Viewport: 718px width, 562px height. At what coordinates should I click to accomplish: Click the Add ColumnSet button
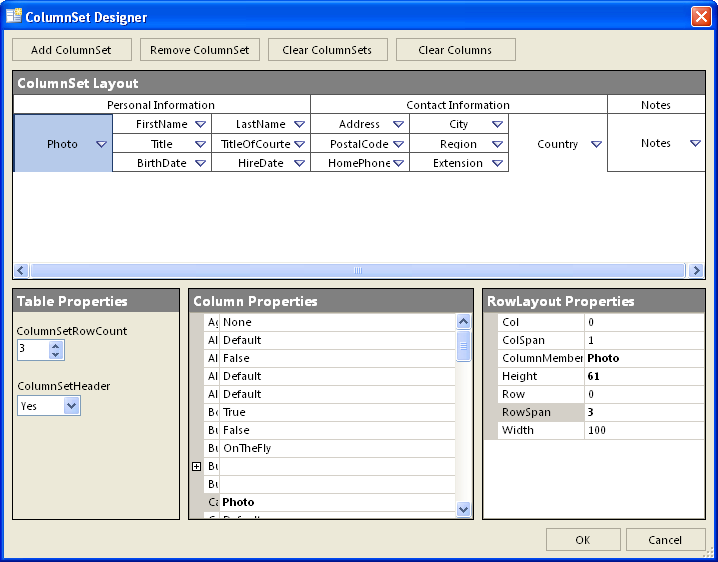click(x=71, y=49)
